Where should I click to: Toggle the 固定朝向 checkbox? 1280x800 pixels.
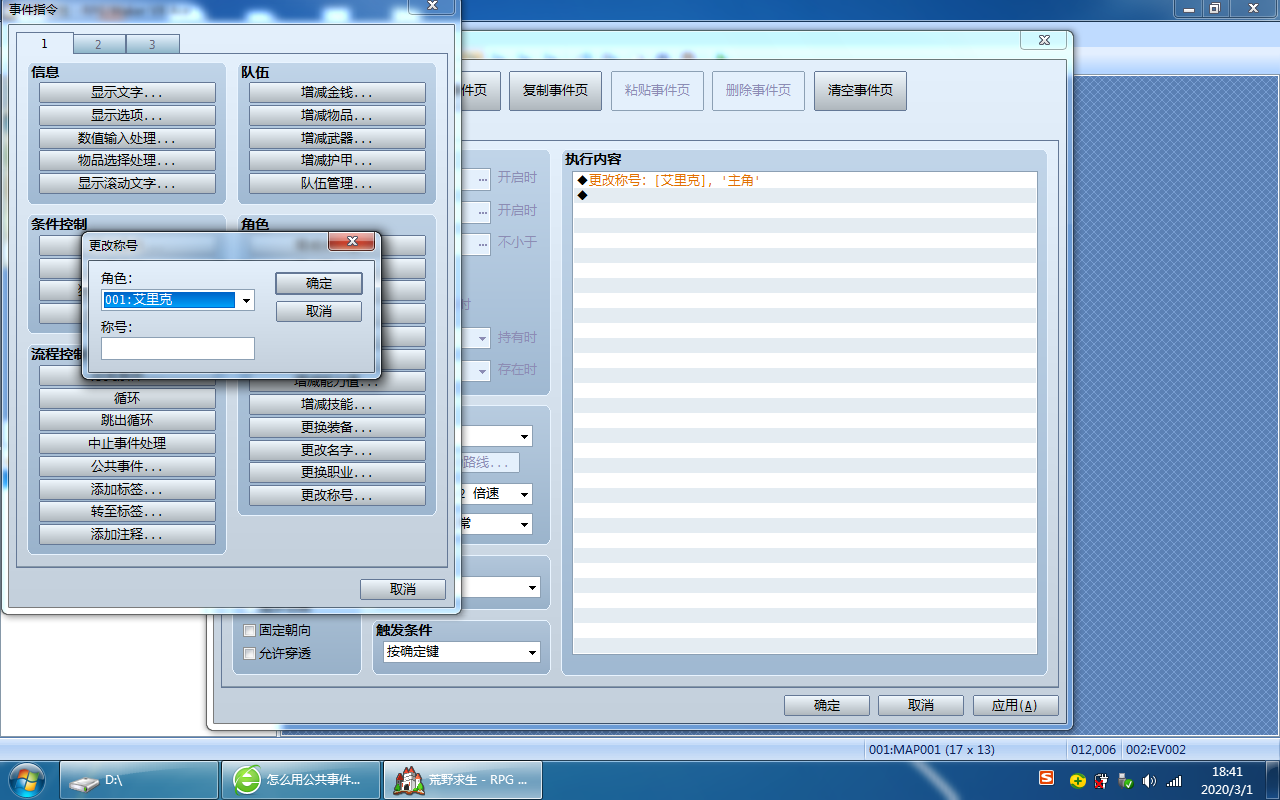pyautogui.click(x=250, y=631)
